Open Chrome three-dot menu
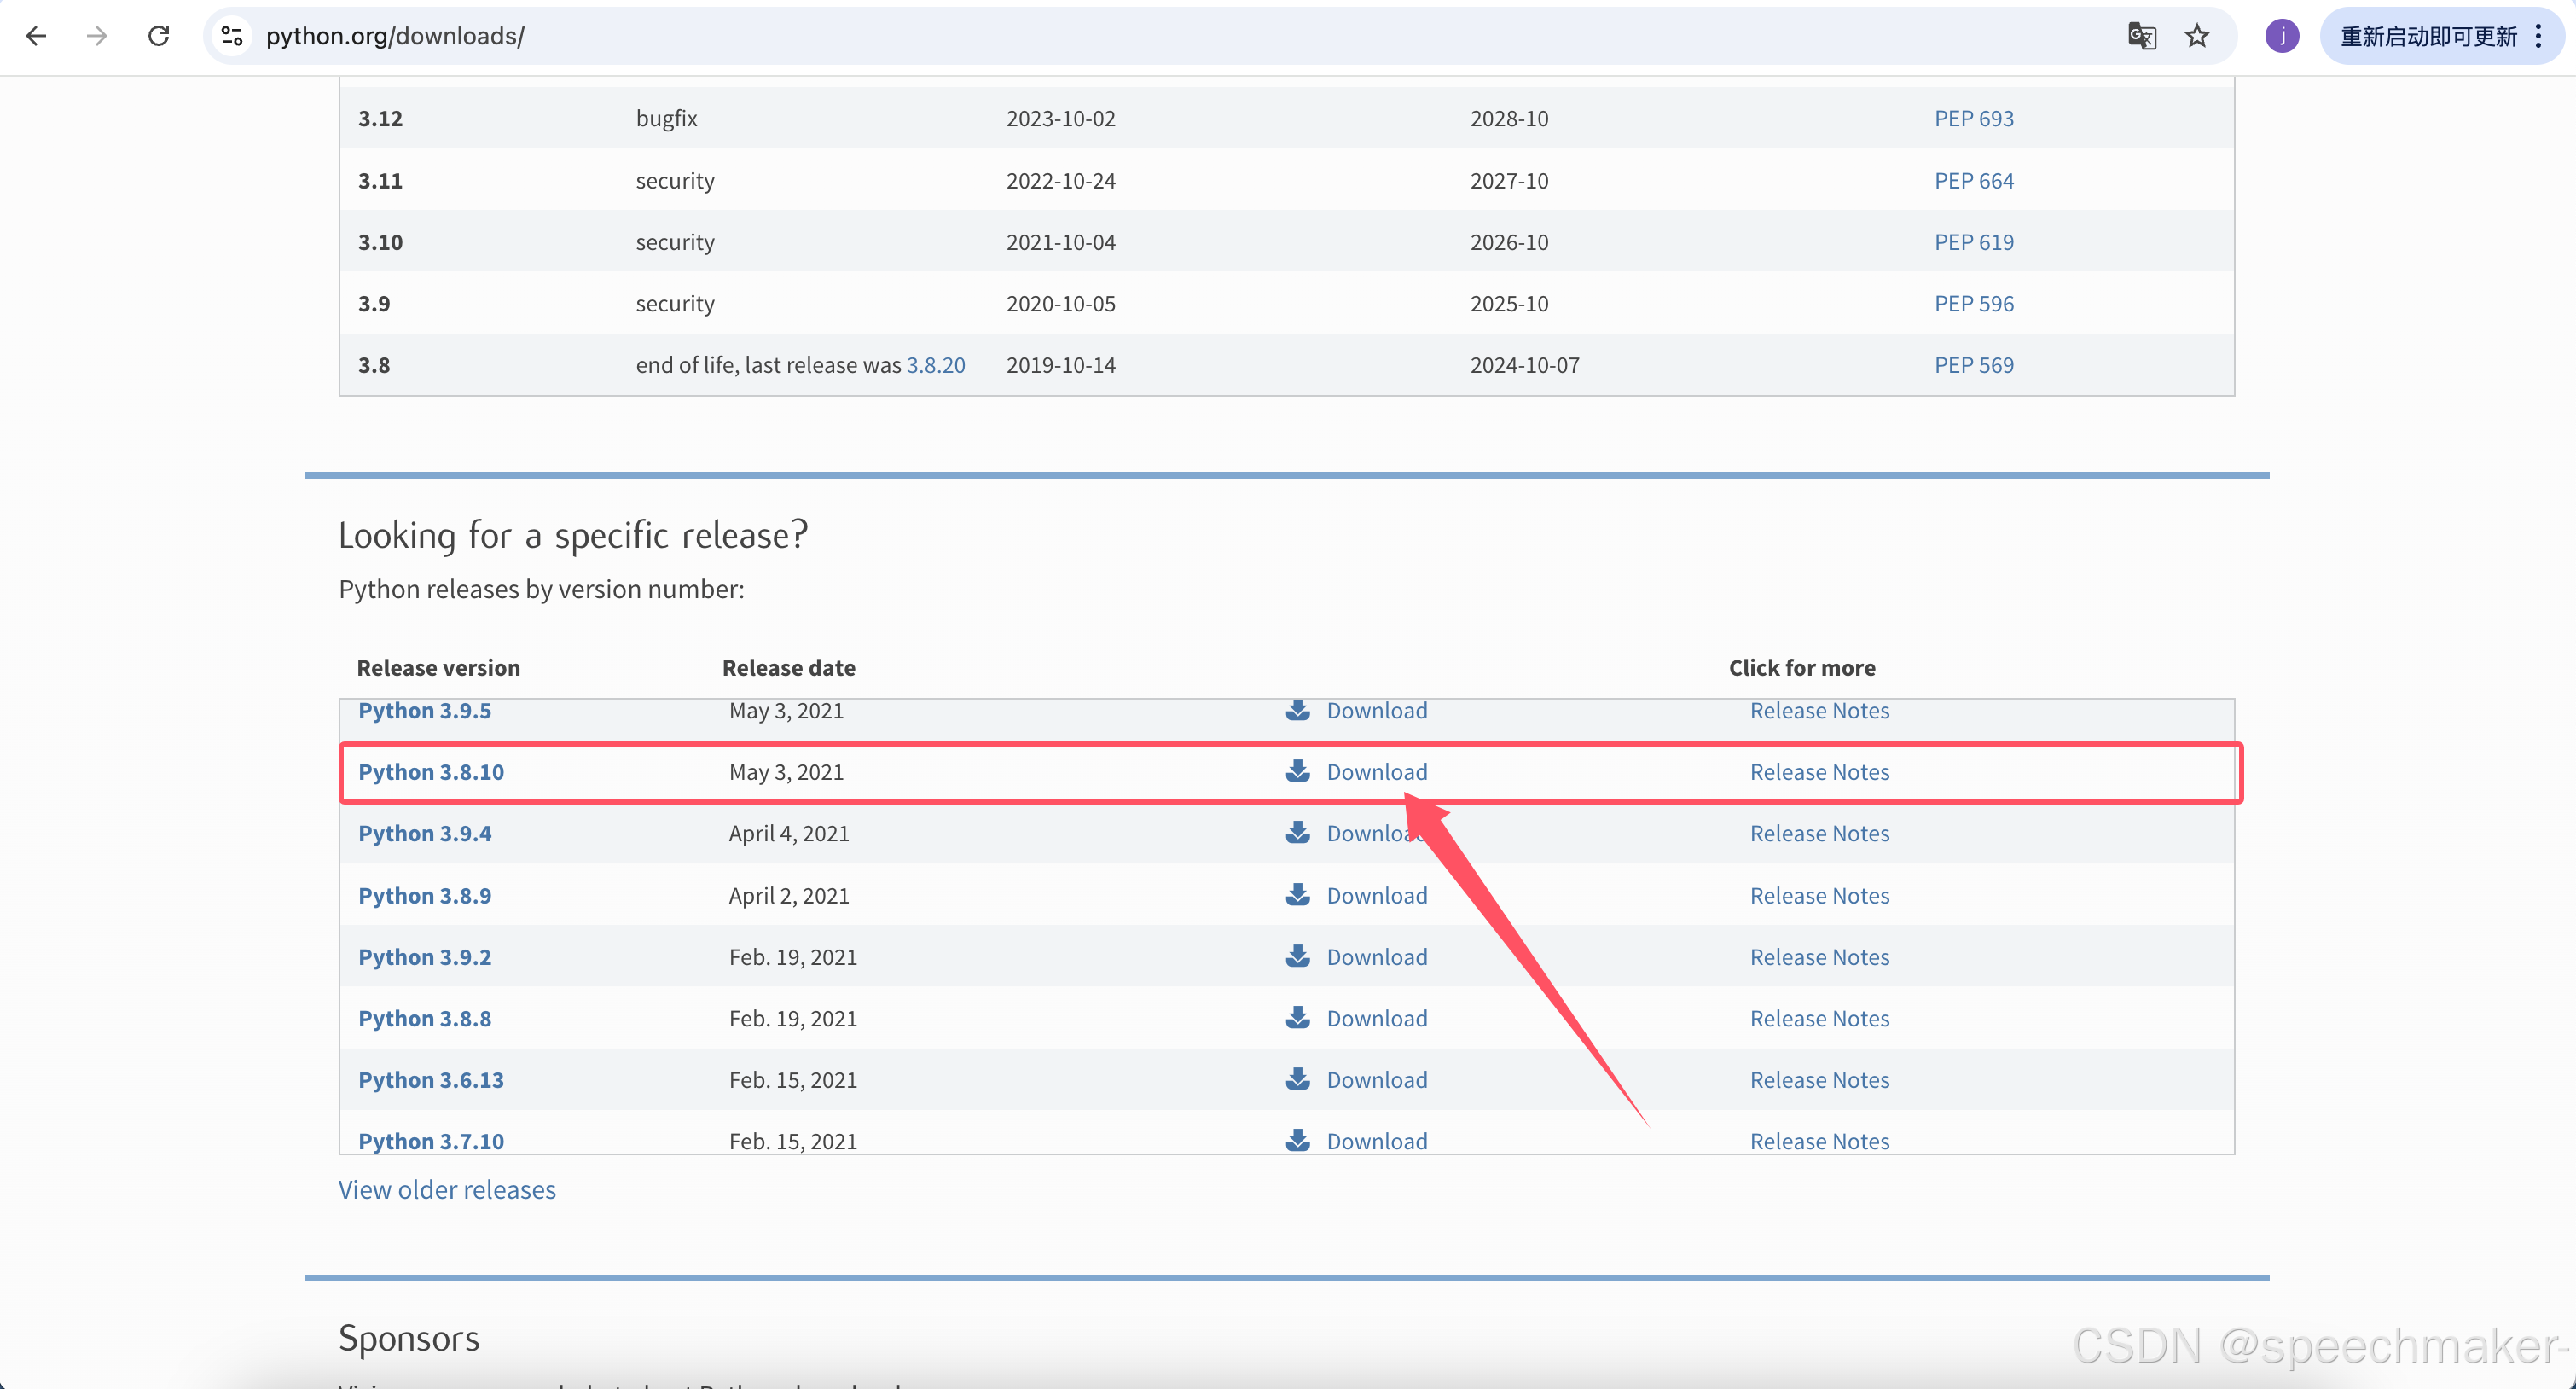 click(x=2539, y=36)
